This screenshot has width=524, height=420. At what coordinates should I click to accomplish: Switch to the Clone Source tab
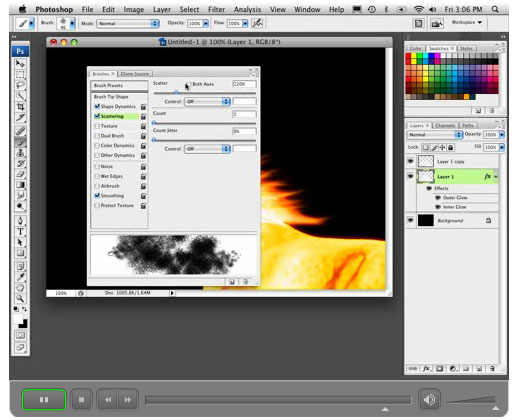point(135,74)
